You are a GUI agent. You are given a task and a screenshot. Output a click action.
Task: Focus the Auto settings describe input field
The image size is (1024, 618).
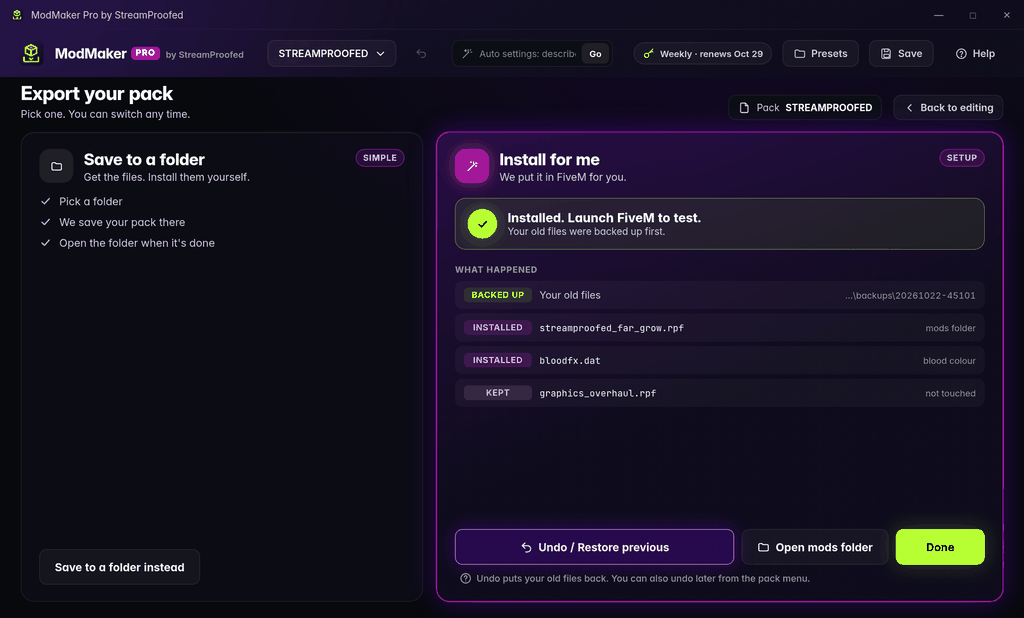pos(527,54)
